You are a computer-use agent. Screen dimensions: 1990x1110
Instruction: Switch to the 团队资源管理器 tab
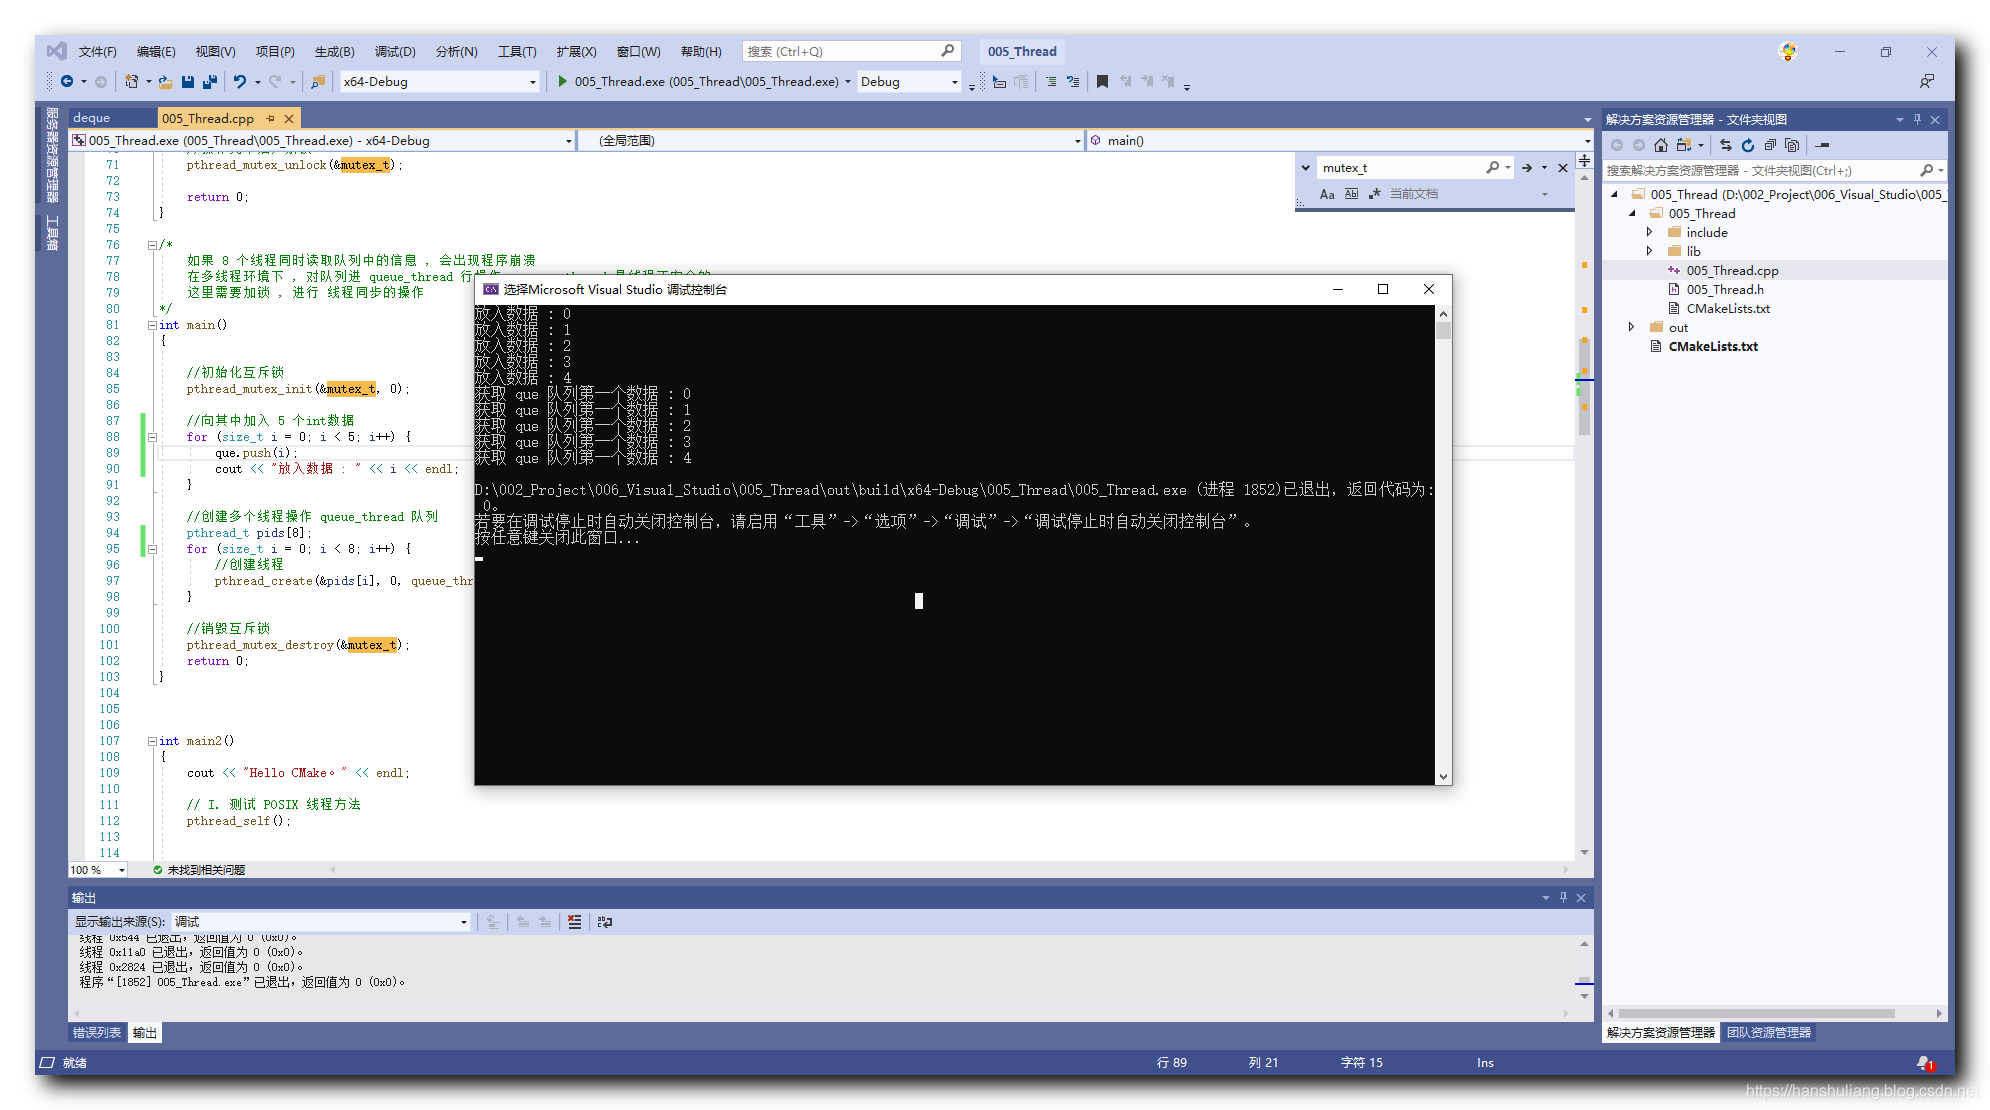point(1769,1033)
